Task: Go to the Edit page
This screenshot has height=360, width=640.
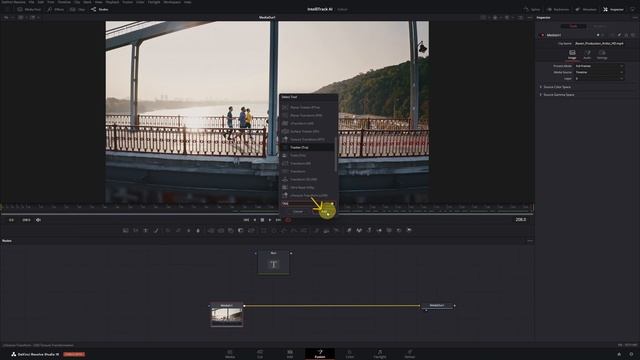Action: tap(290, 354)
